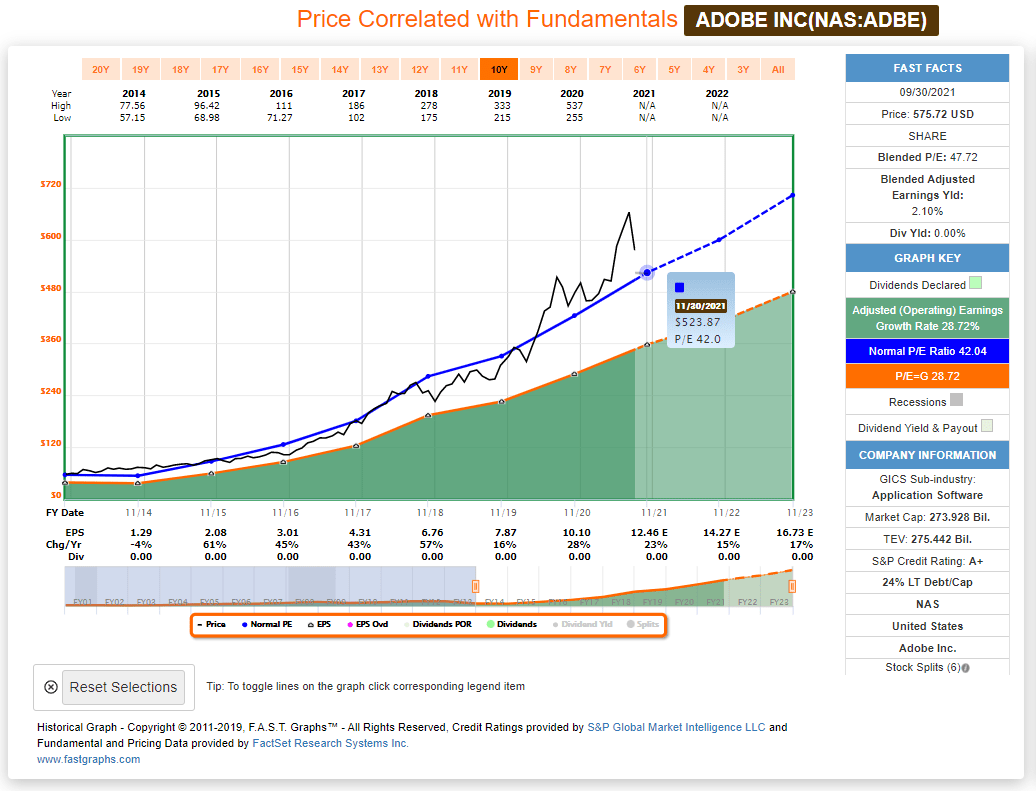Image resolution: width=1036 pixels, height=791 pixels.
Task: Show all years with the All tab
Action: pos(778,69)
